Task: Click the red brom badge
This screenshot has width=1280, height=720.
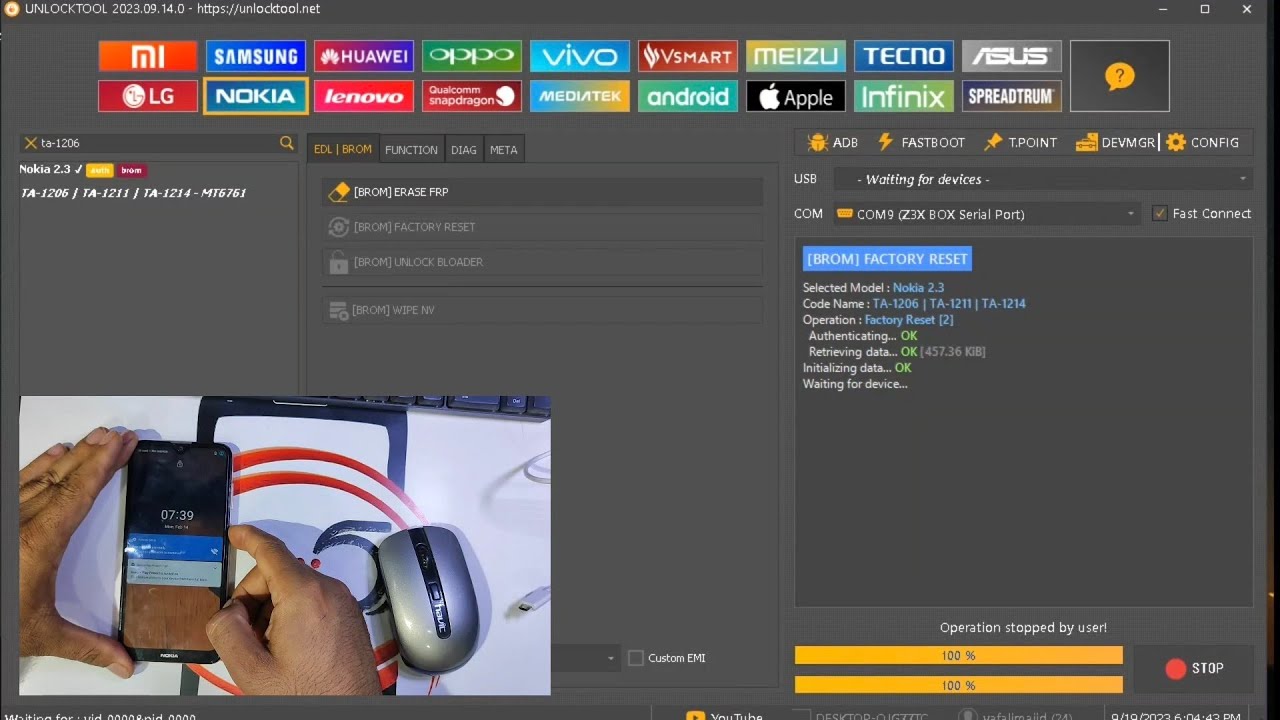Action: 132,170
